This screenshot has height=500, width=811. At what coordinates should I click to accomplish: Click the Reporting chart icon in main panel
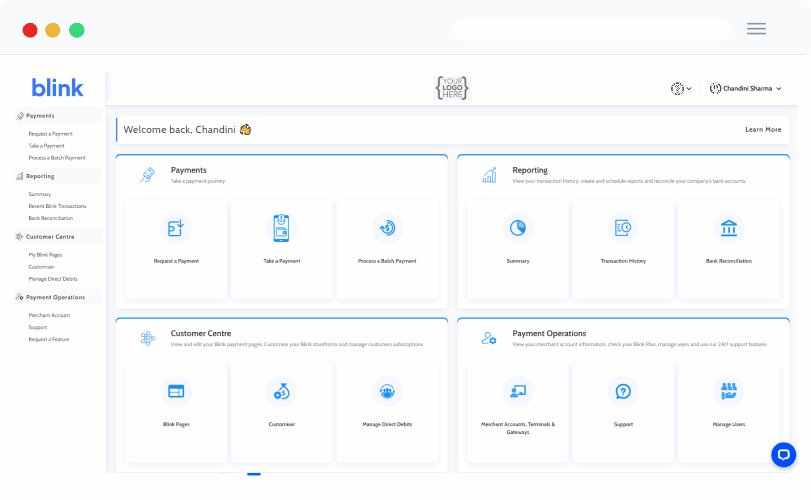click(489, 175)
